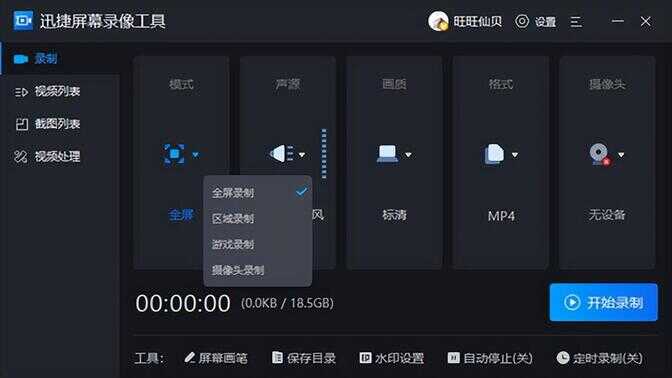Choose 游戏录制 from the mode menu
Screen dimensions: 672x378
[x=258, y=244]
